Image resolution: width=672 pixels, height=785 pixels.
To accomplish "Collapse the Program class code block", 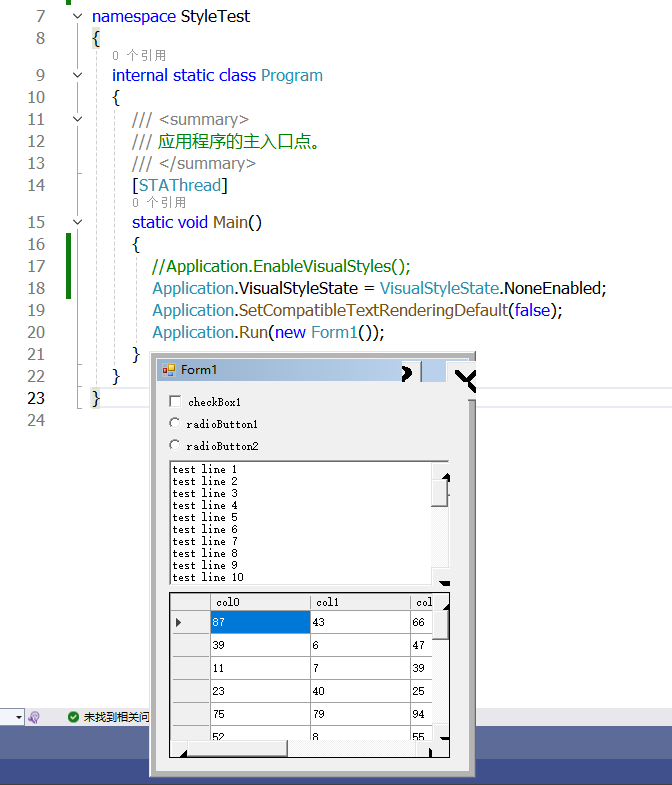I will (78, 75).
